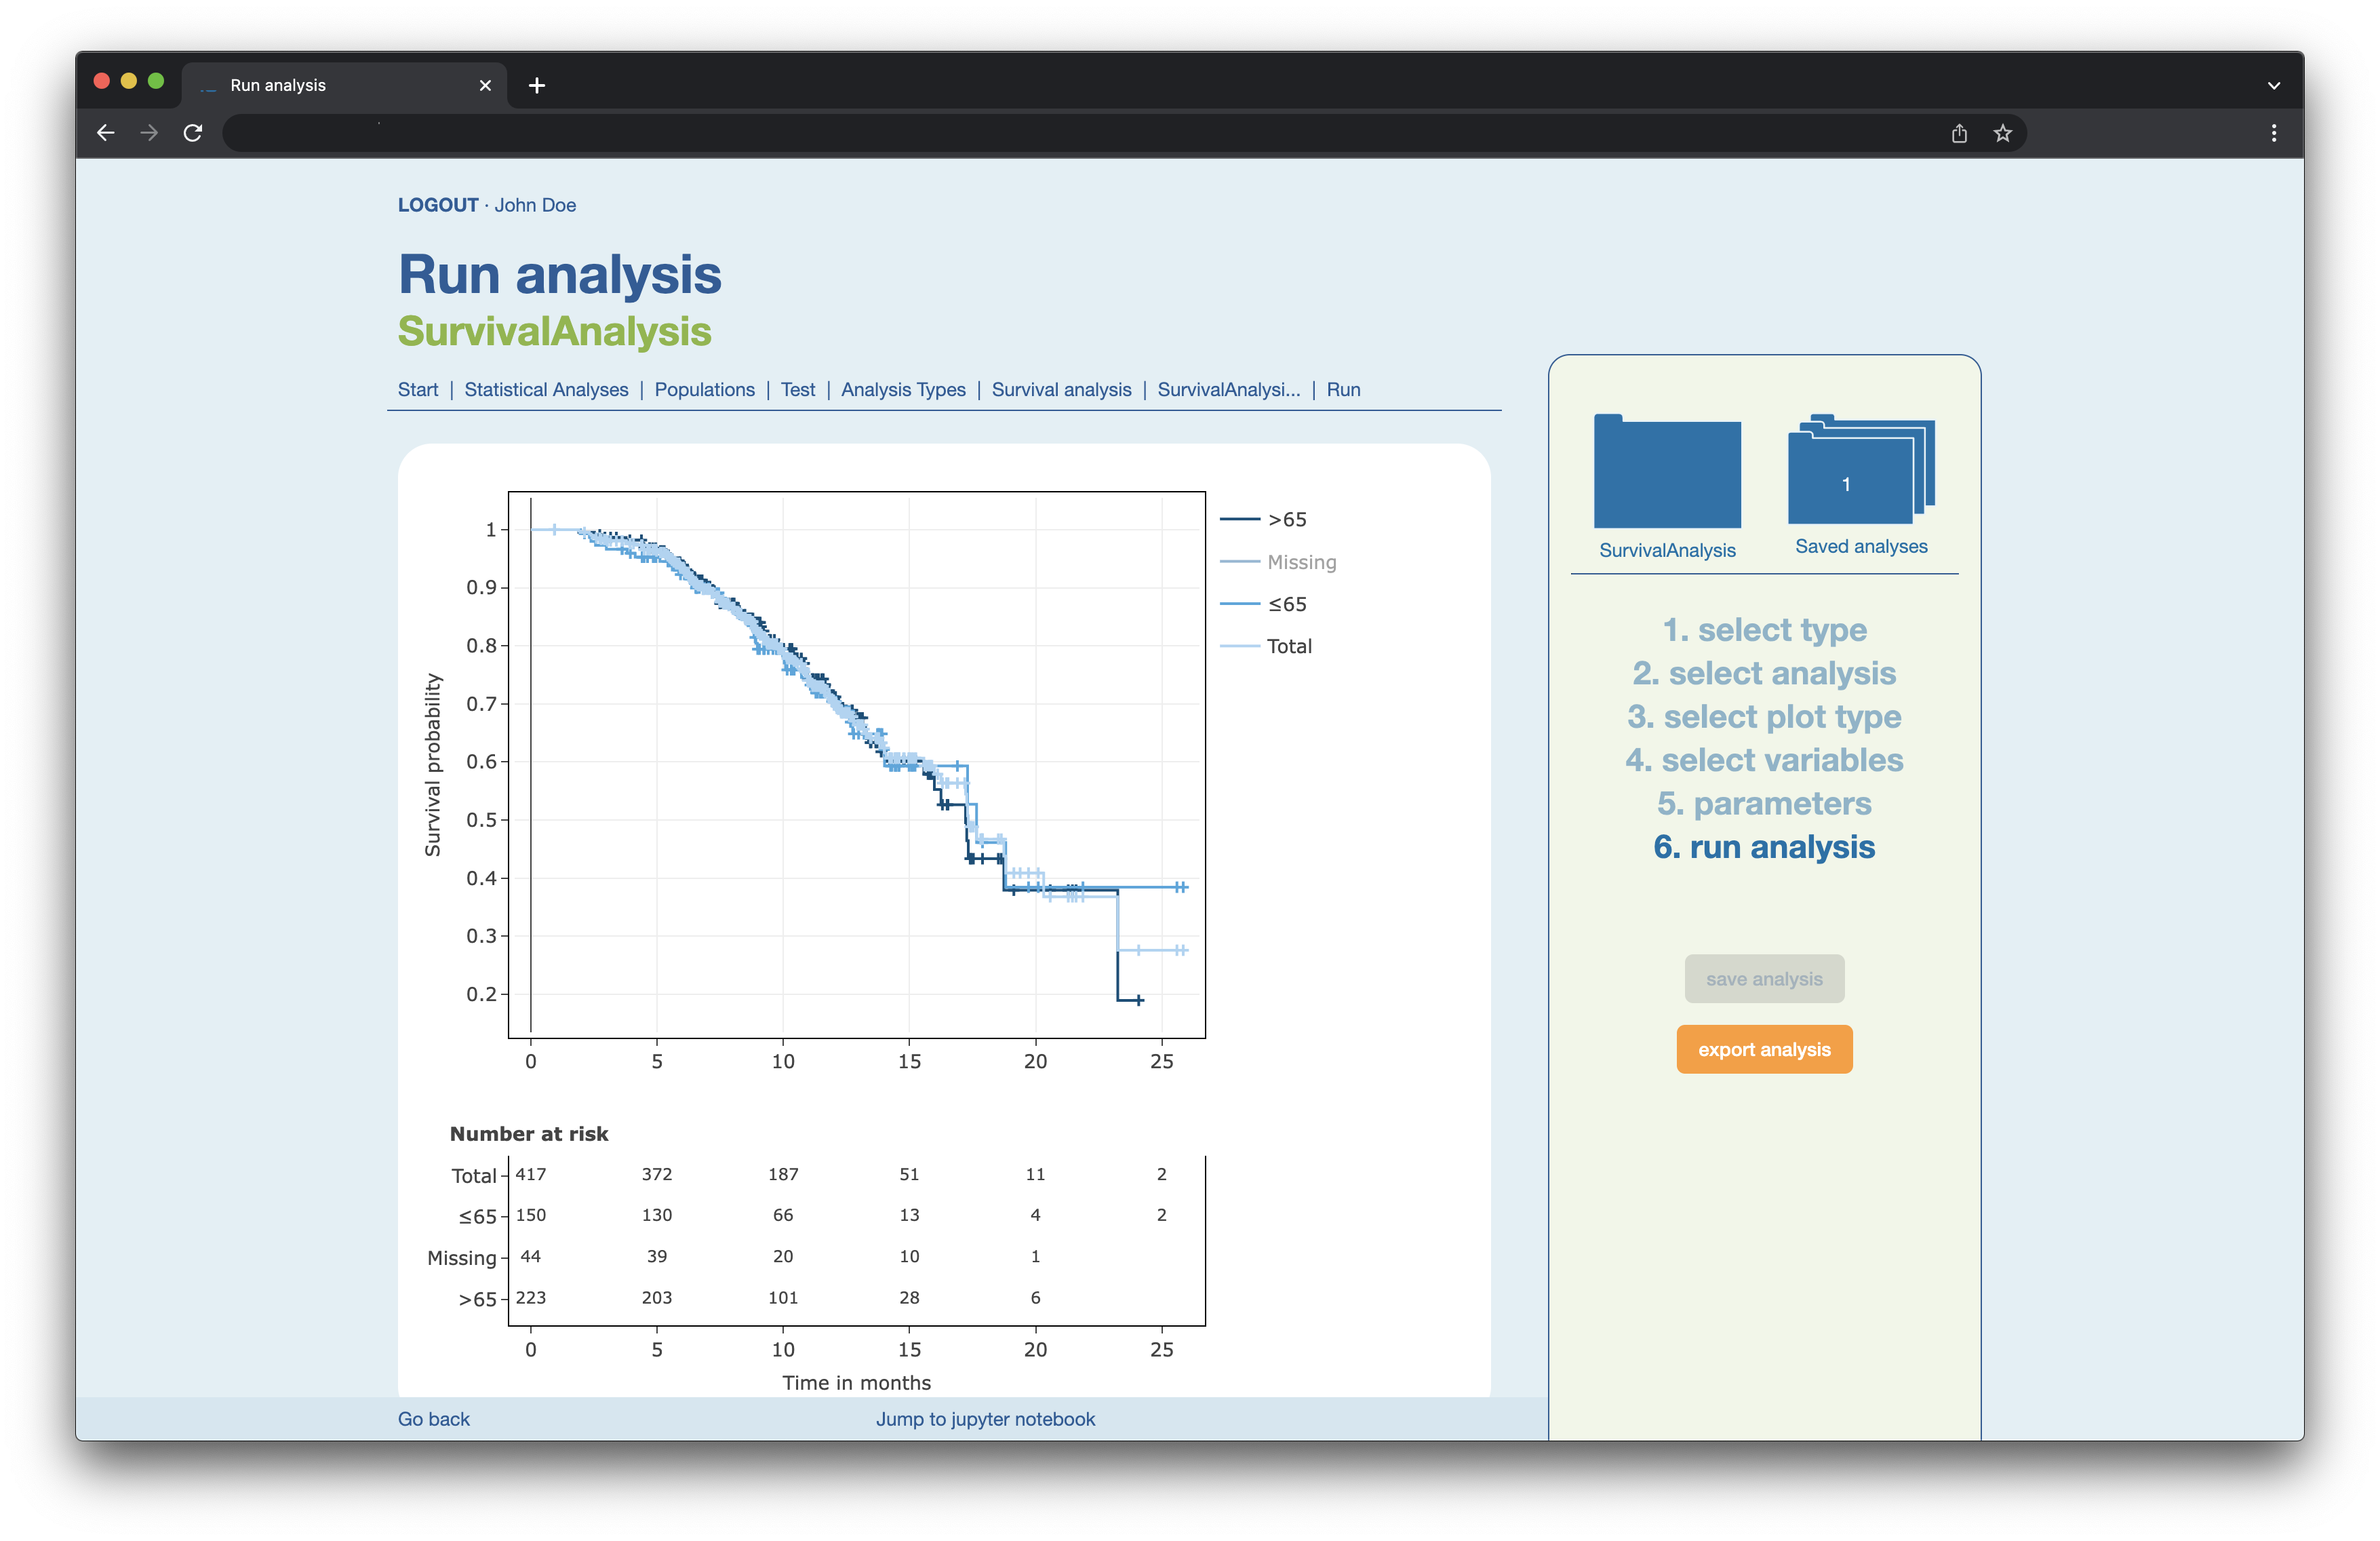Image resolution: width=2380 pixels, height=1541 pixels.
Task: Click the save analysis button
Action: point(1764,979)
